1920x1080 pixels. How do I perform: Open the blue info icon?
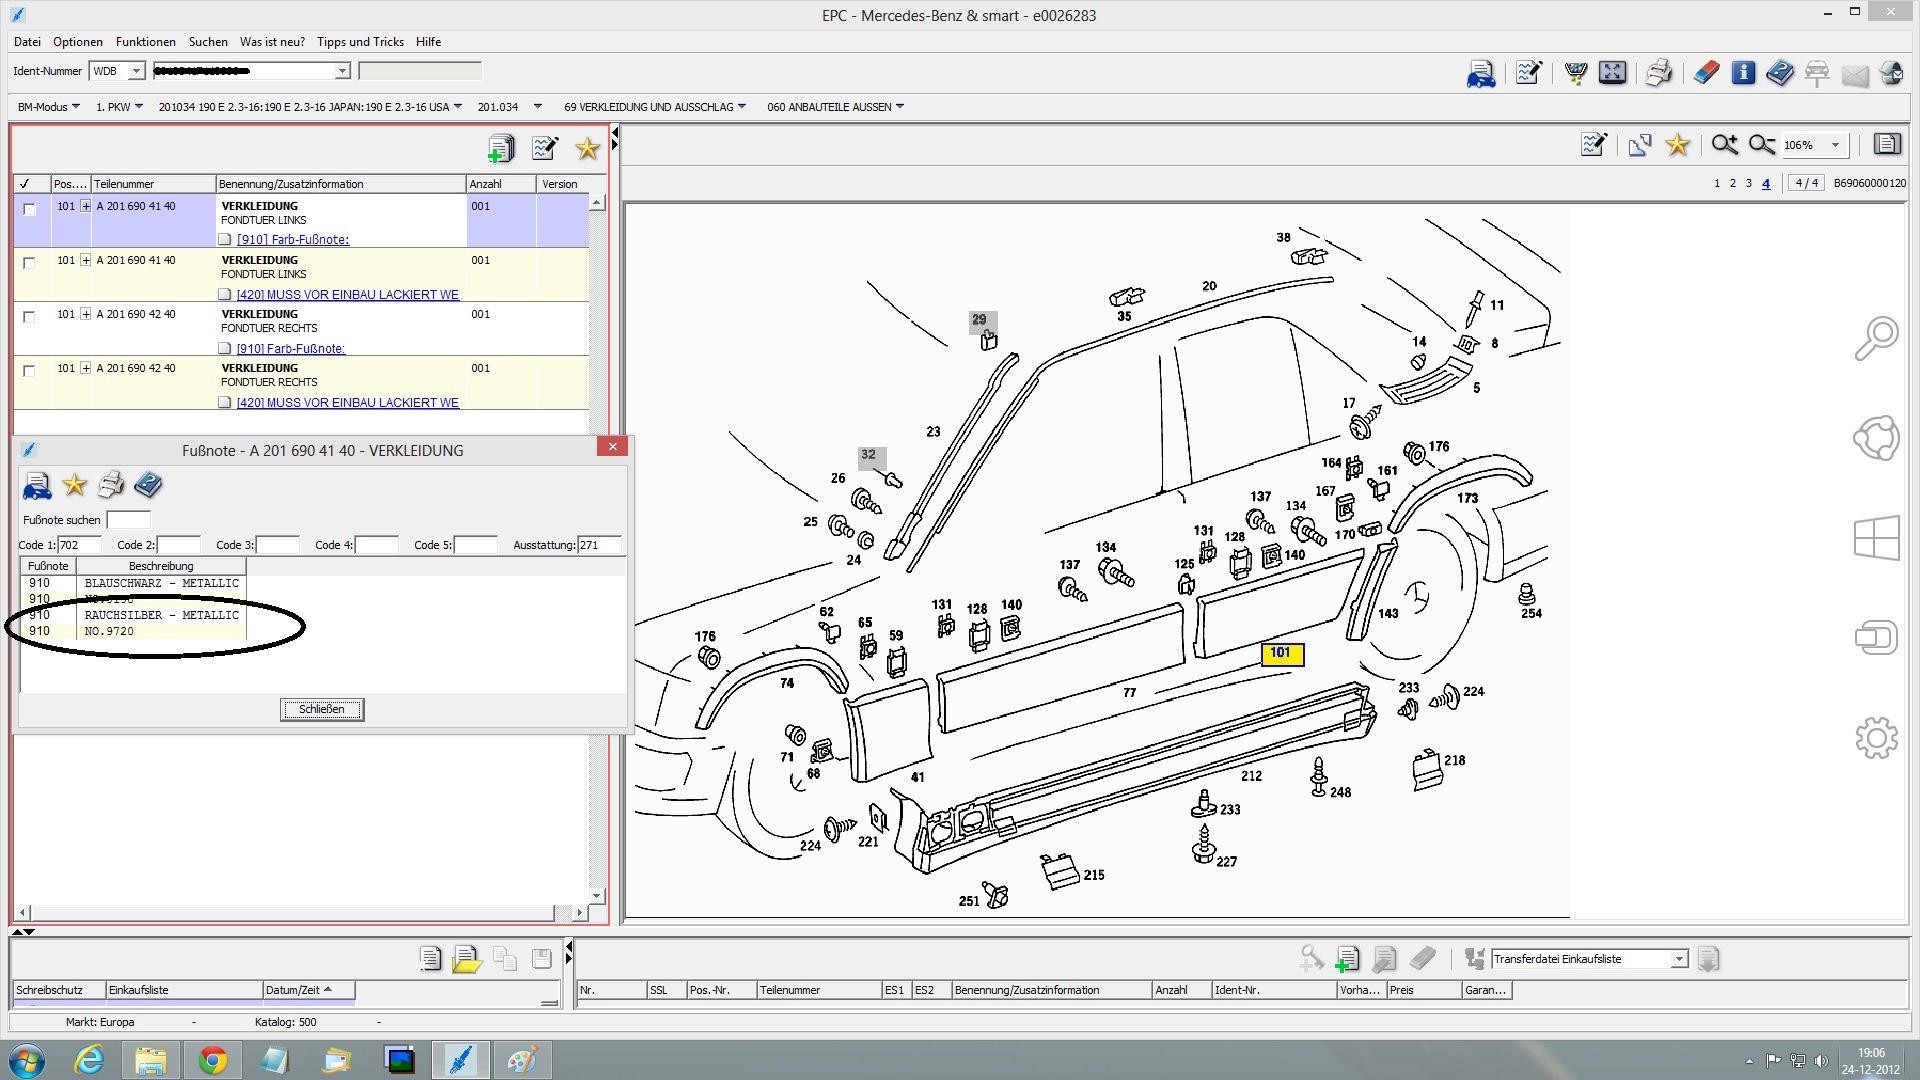(1743, 73)
